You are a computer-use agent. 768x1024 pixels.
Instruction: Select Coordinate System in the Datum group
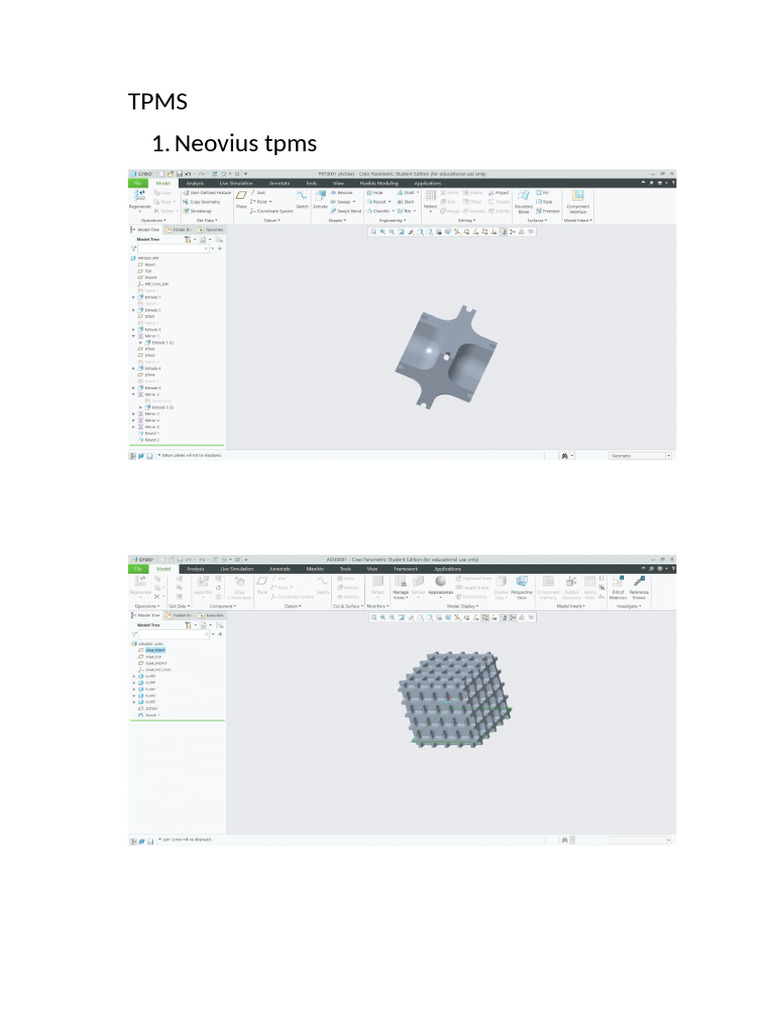click(x=272, y=212)
